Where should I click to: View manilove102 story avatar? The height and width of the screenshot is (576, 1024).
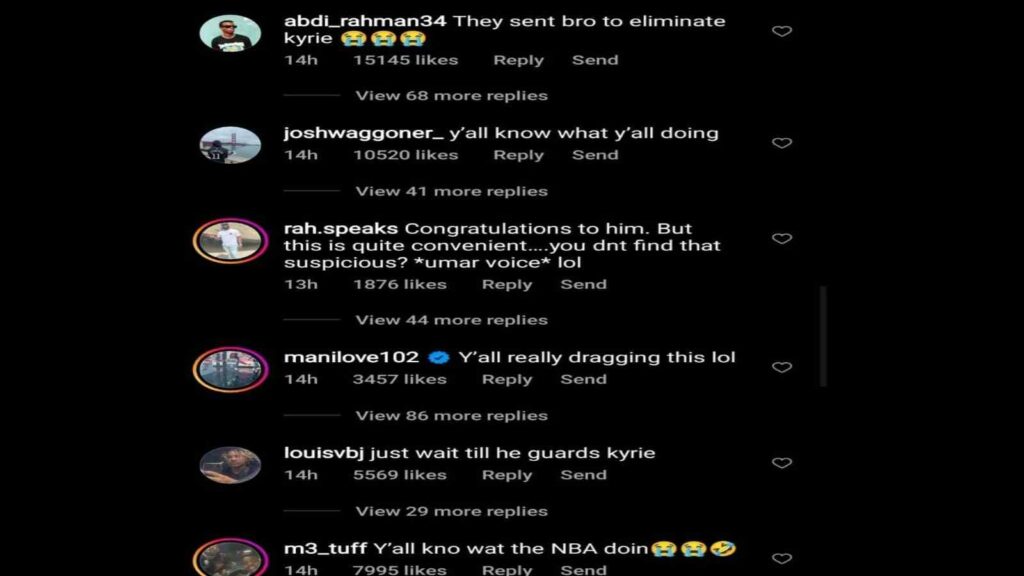click(230, 370)
